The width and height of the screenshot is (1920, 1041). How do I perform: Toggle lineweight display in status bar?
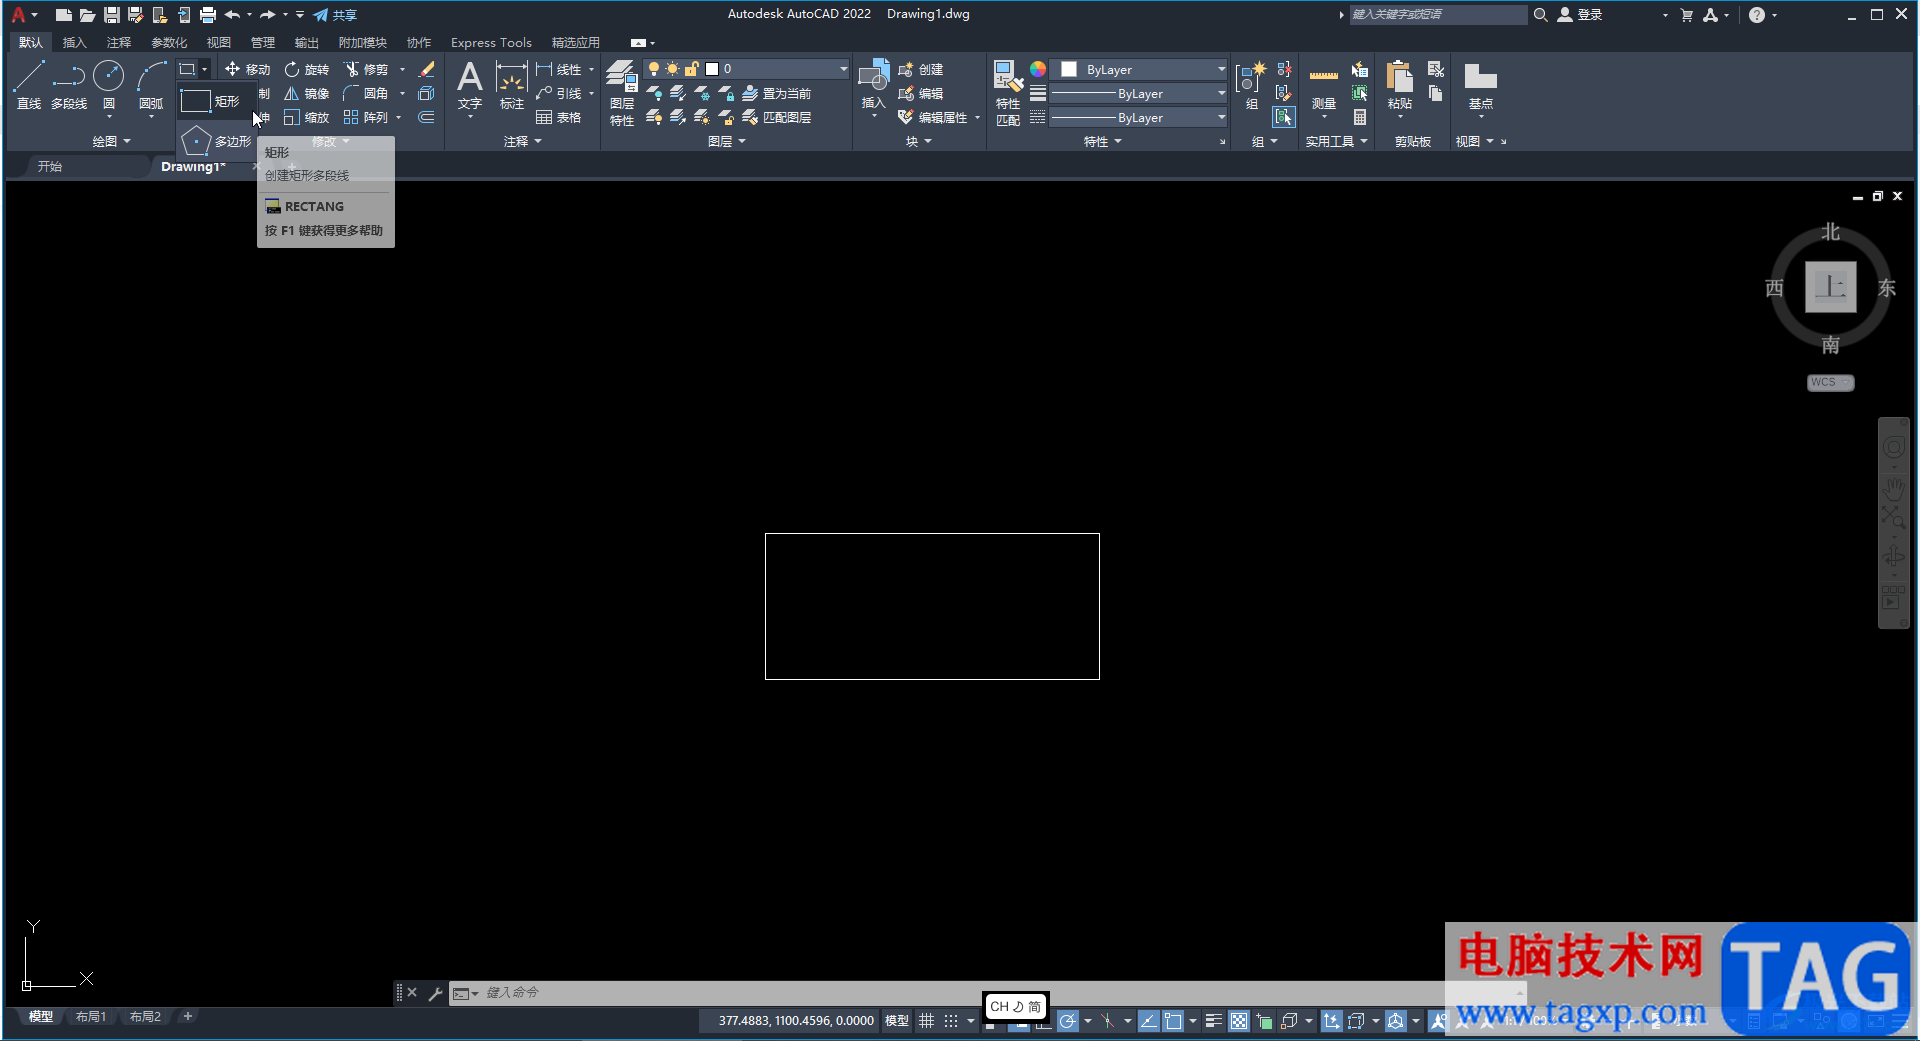(x=1213, y=1021)
